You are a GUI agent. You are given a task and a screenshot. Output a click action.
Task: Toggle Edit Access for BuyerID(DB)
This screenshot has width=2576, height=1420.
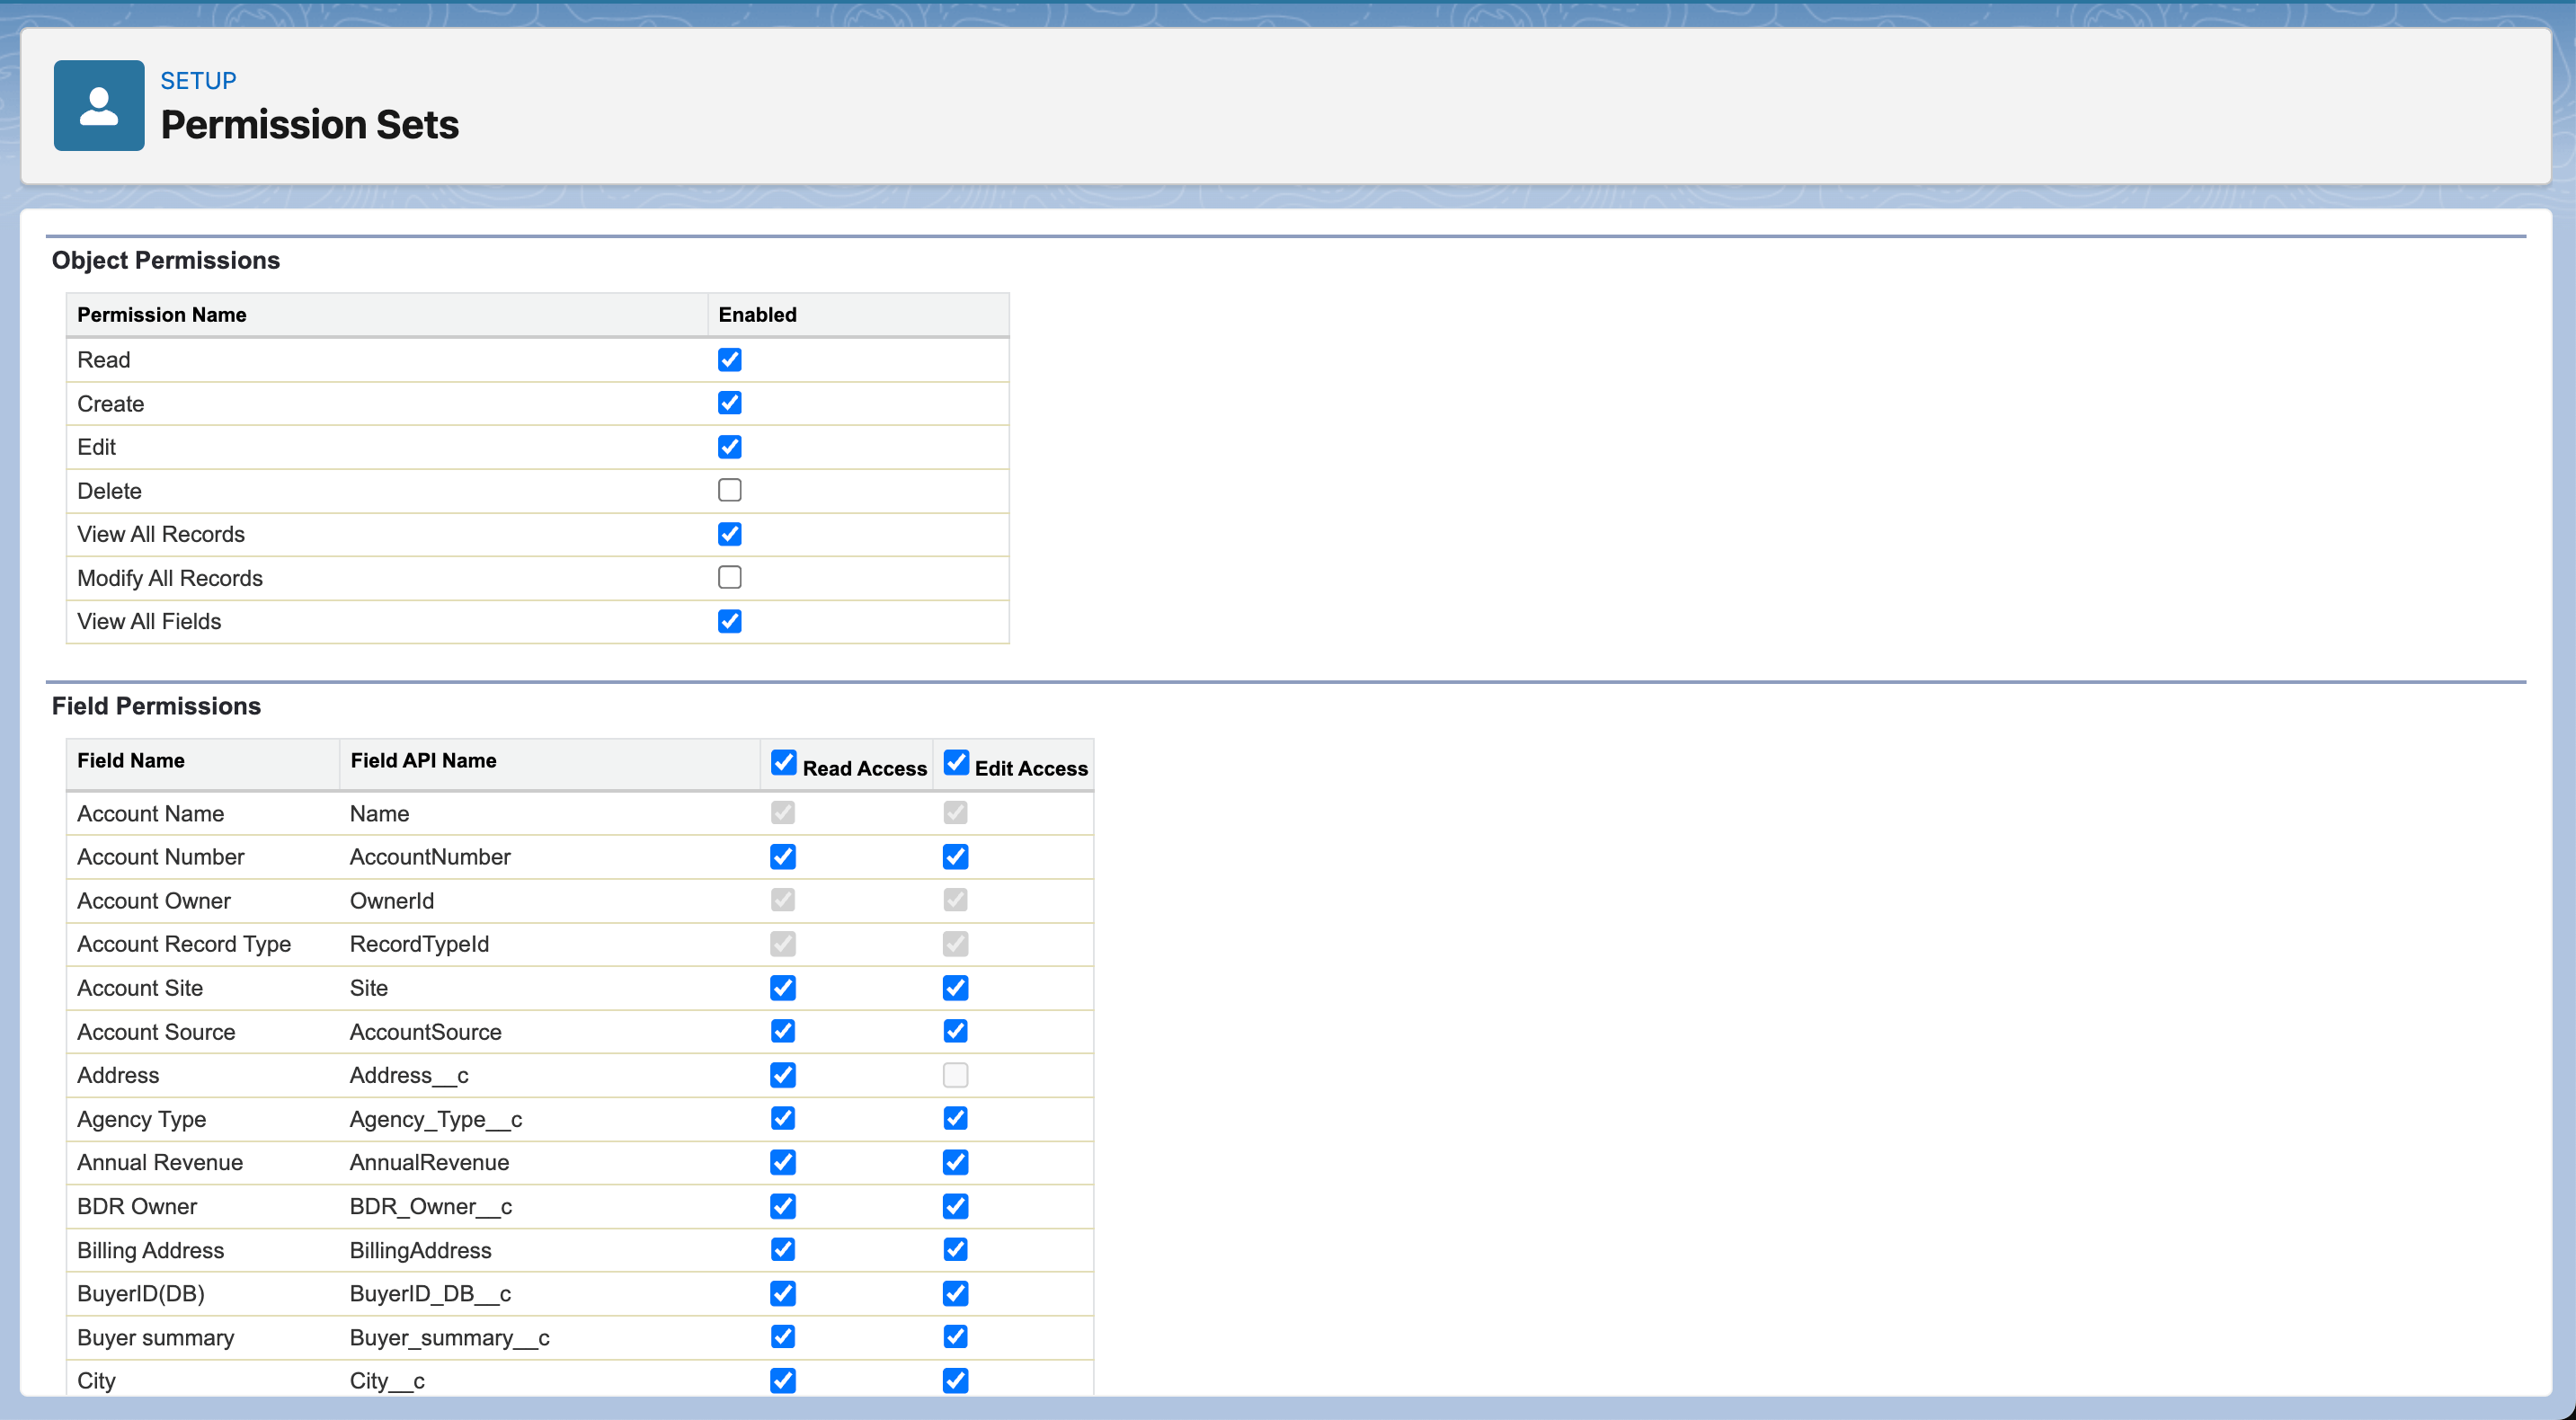tap(955, 1293)
